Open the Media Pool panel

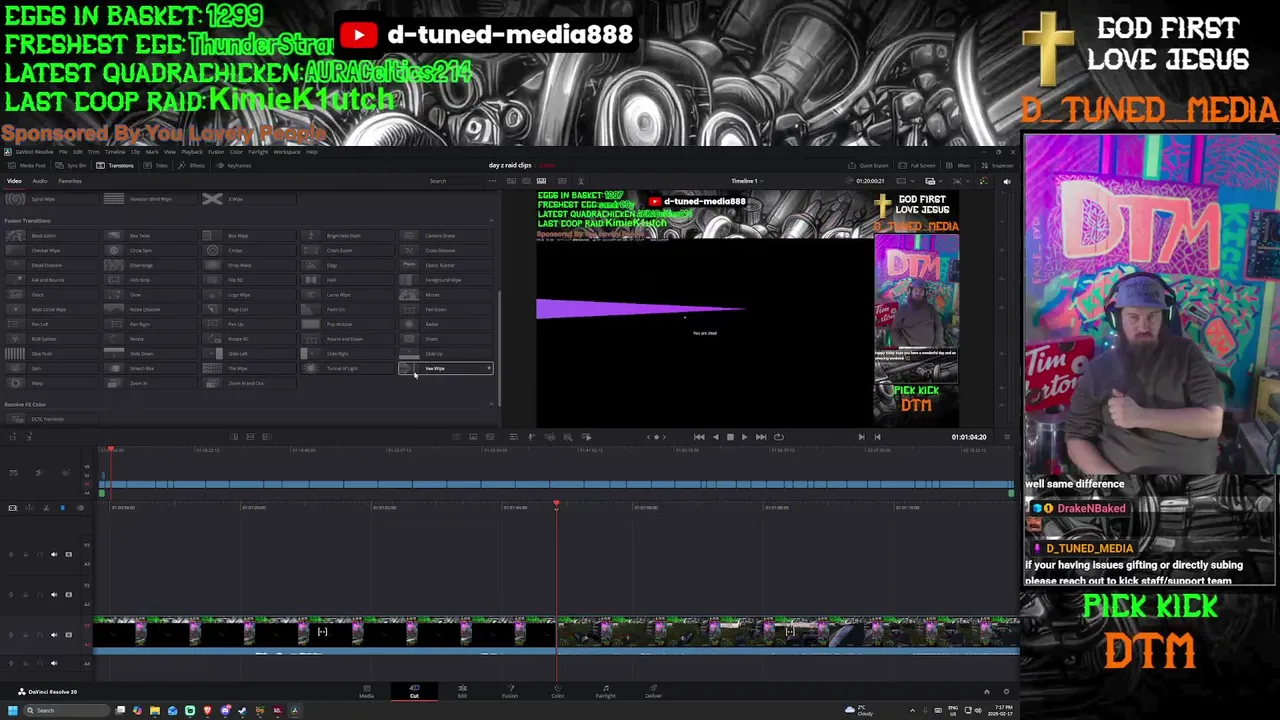(27, 165)
